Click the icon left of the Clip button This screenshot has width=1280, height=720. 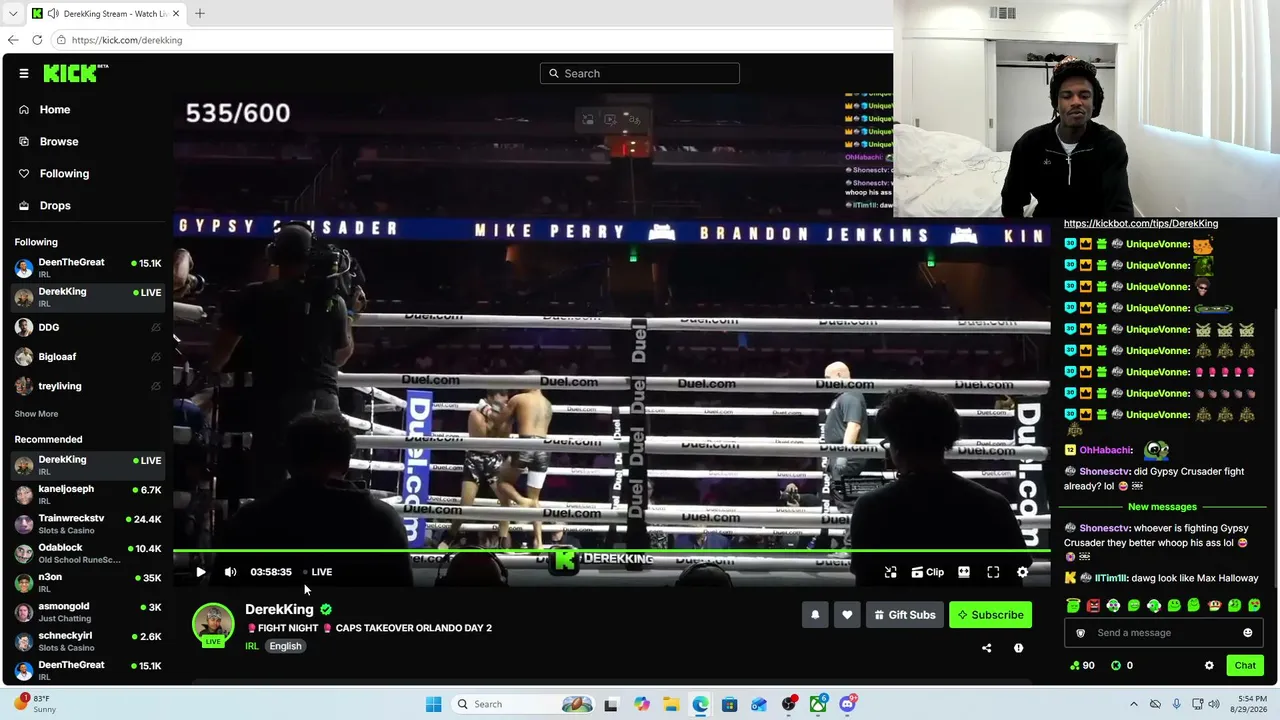point(891,572)
